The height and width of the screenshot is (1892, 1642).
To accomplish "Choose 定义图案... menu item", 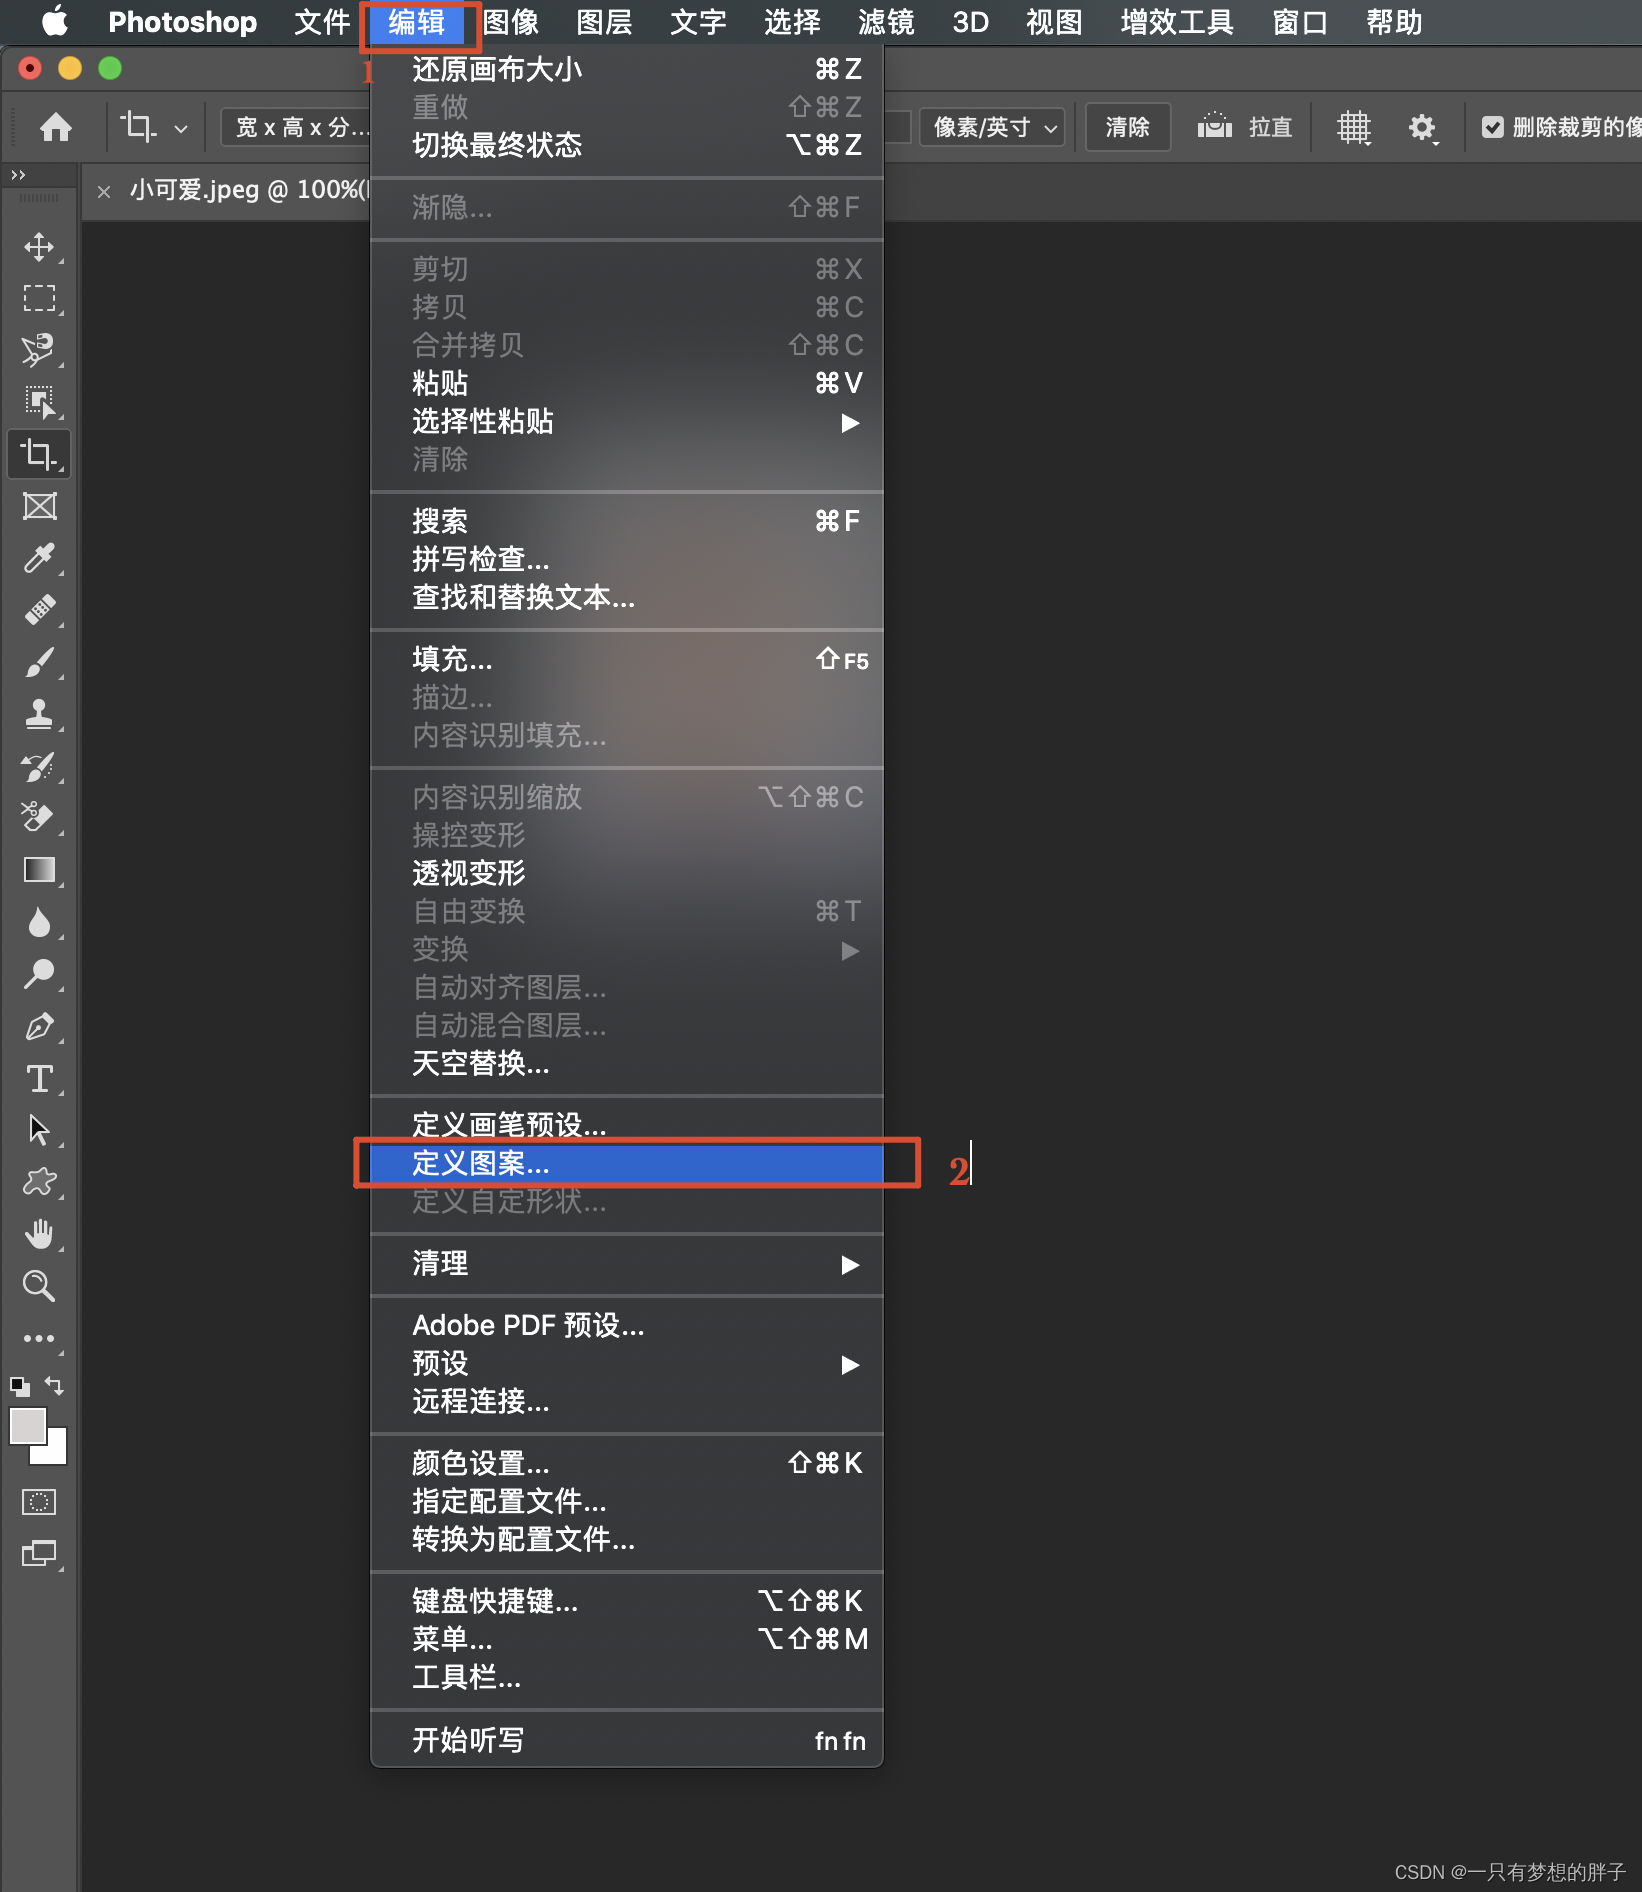I will click(x=627, y=1164).
